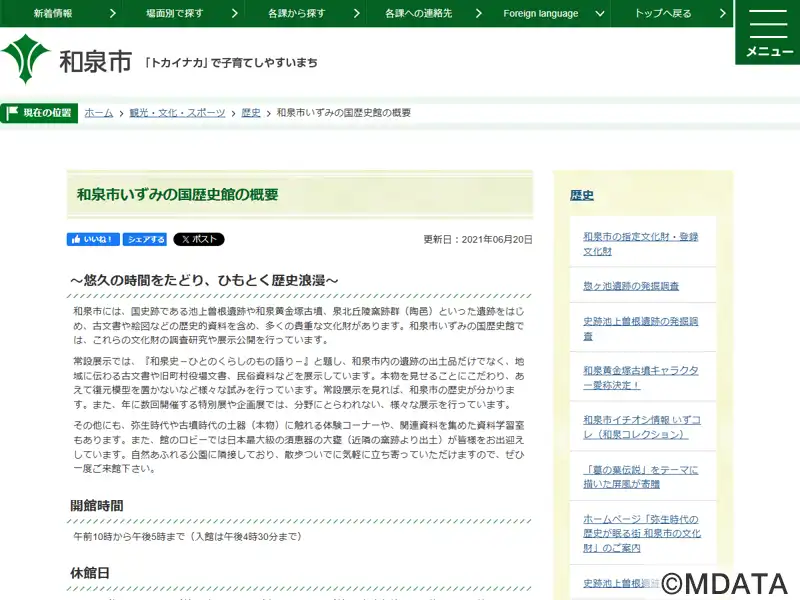Open 和泉市の指定文化財・登録文化財 sidebar link
This screenshot has width=800, height=600.
pyautogui.click(x=640, y=243)
